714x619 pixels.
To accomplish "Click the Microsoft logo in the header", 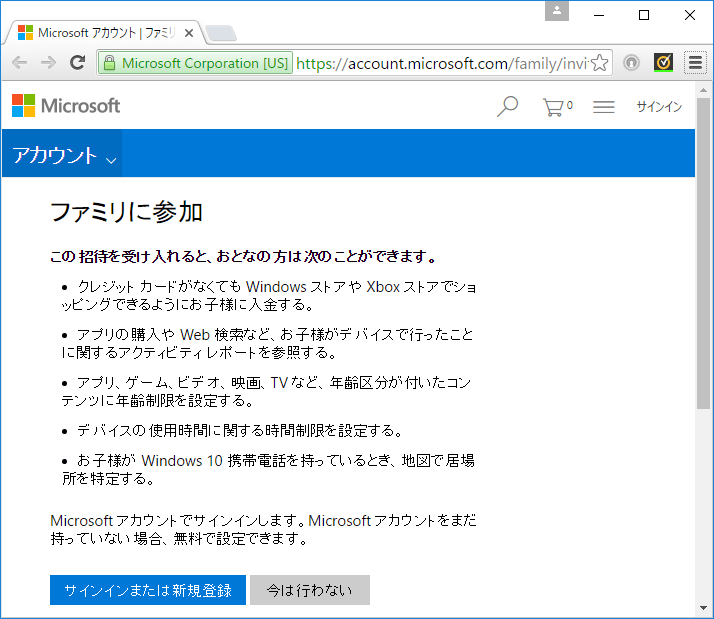I will (66, 106).
